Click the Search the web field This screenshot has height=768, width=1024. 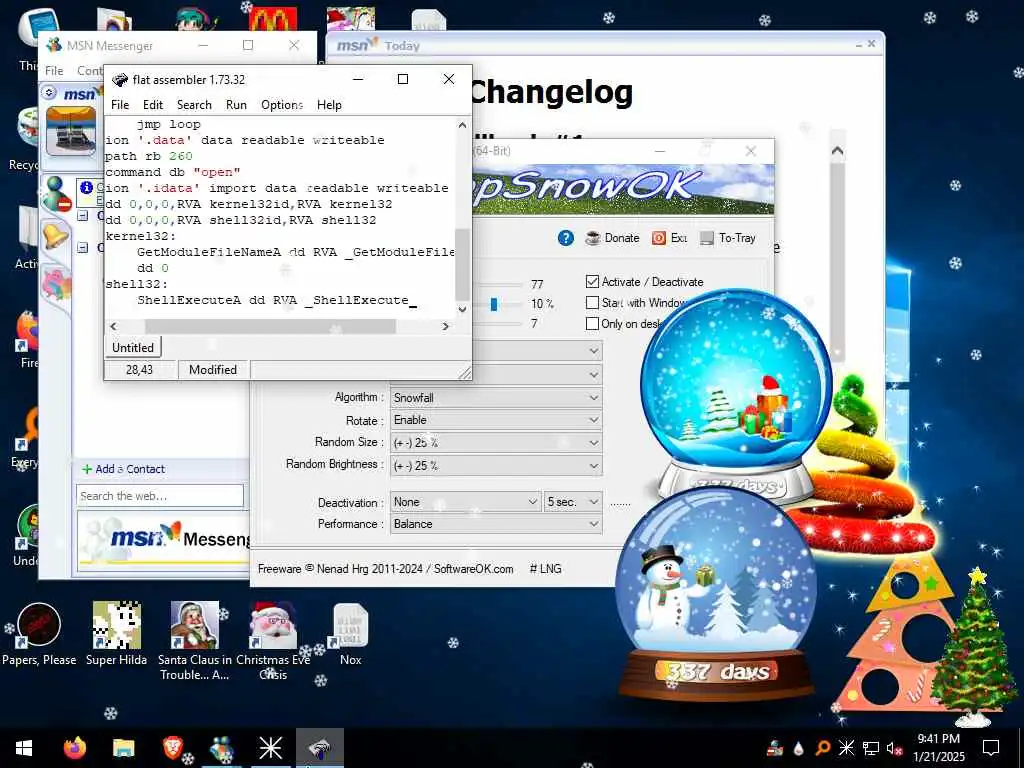coord(160,496)
